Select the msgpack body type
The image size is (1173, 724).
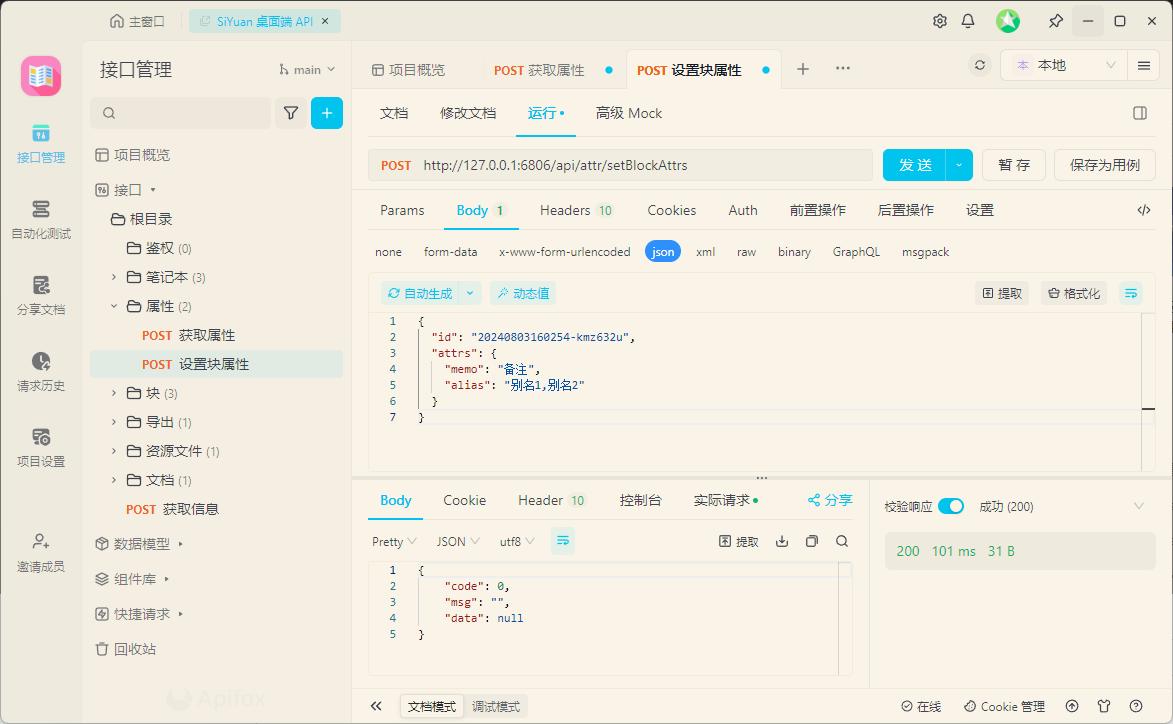point(925,252)
